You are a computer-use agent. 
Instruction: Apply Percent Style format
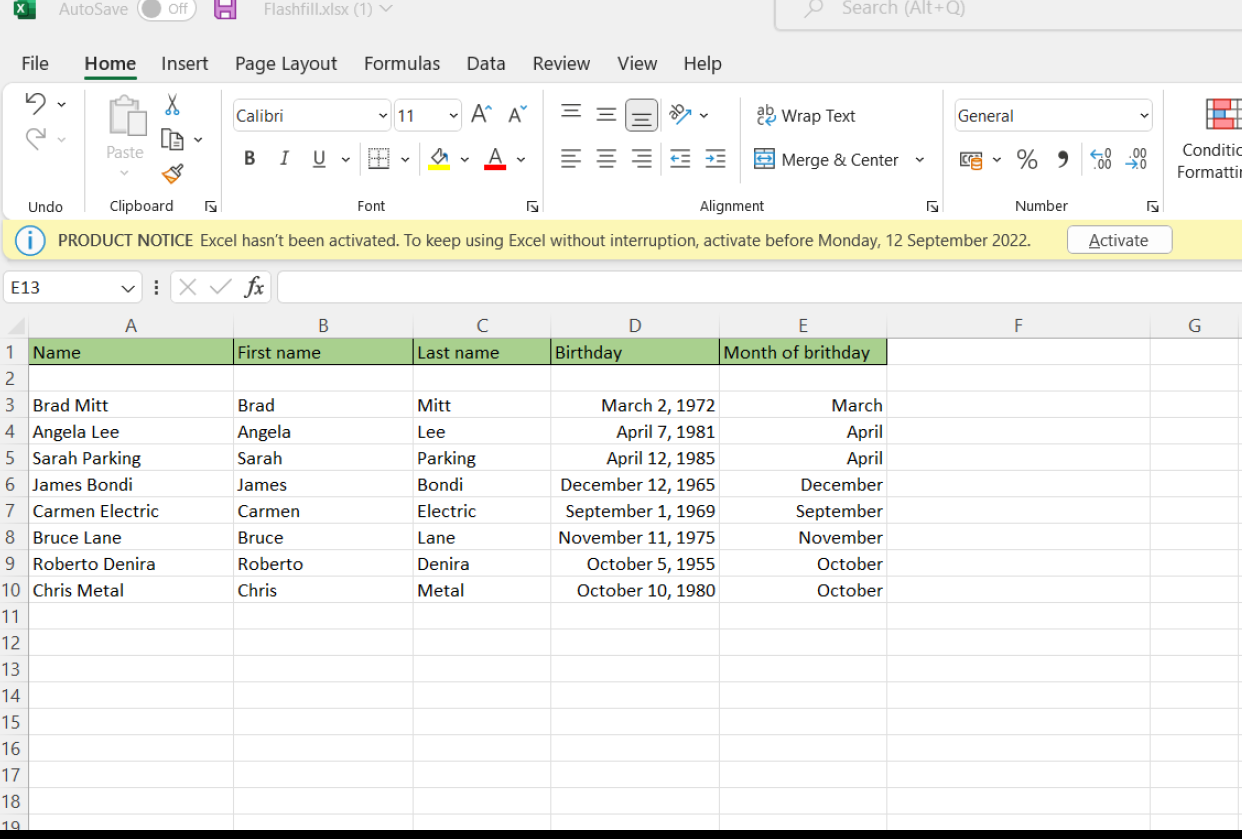tap(1027, 159)
